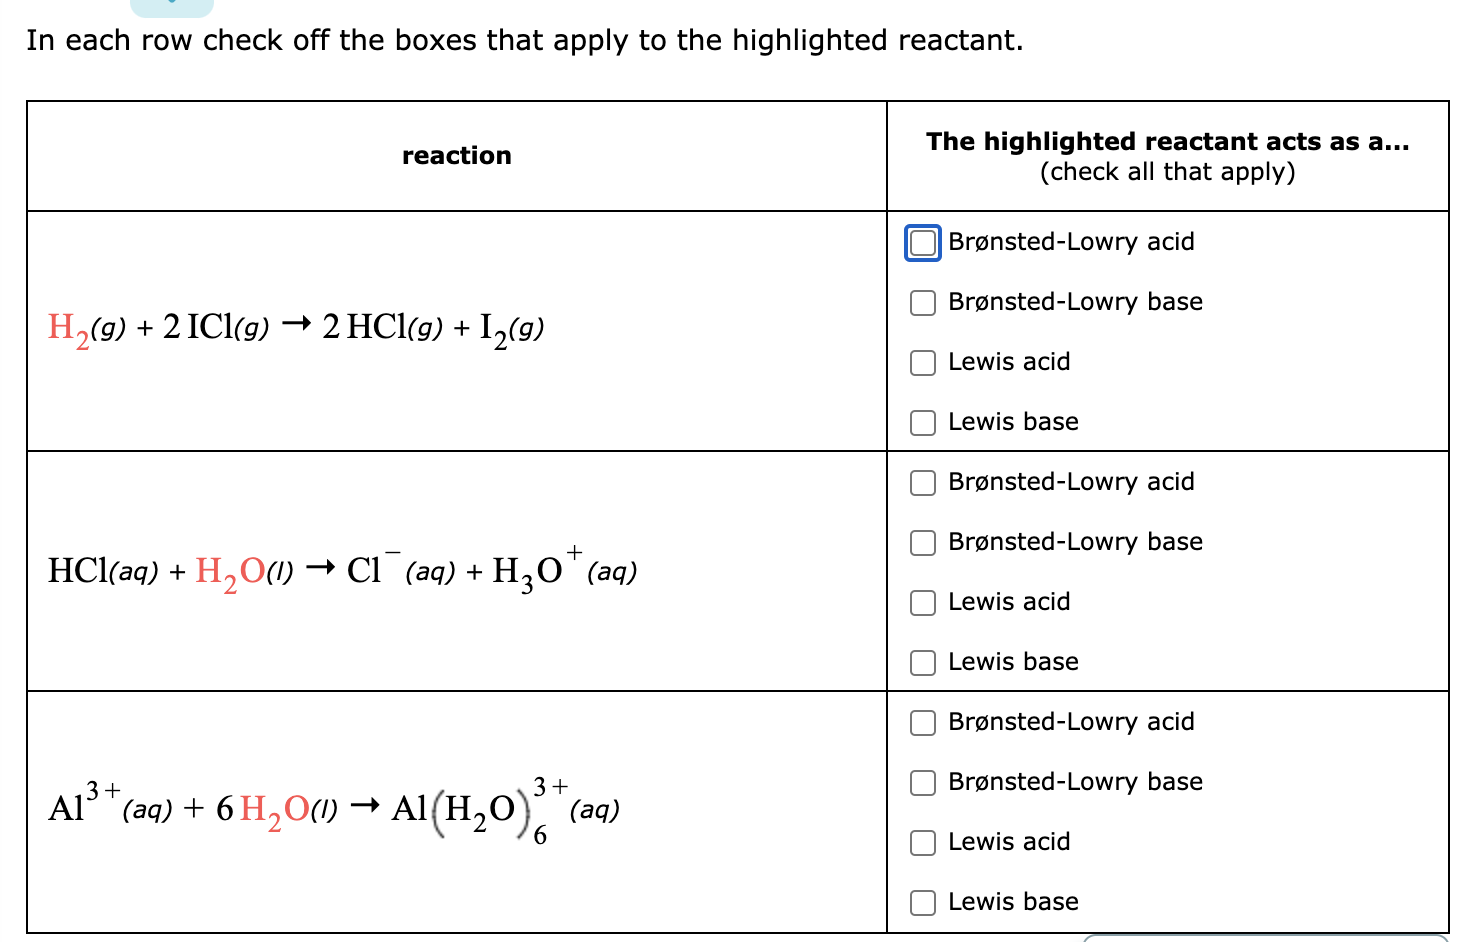Enable Lewis base in the first row
Image resolution: width=1484 pixels, height=942 pixels.
pos(922,422)
